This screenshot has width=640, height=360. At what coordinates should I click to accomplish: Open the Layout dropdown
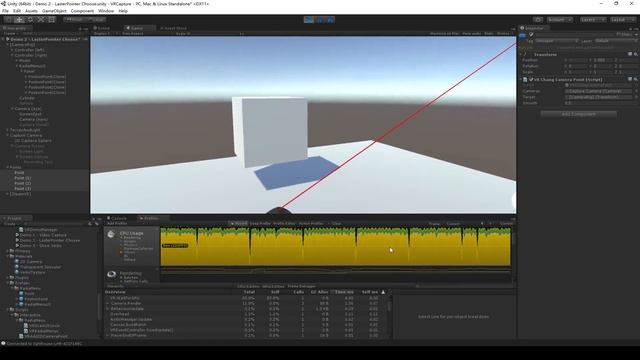(x=622, y=20)
